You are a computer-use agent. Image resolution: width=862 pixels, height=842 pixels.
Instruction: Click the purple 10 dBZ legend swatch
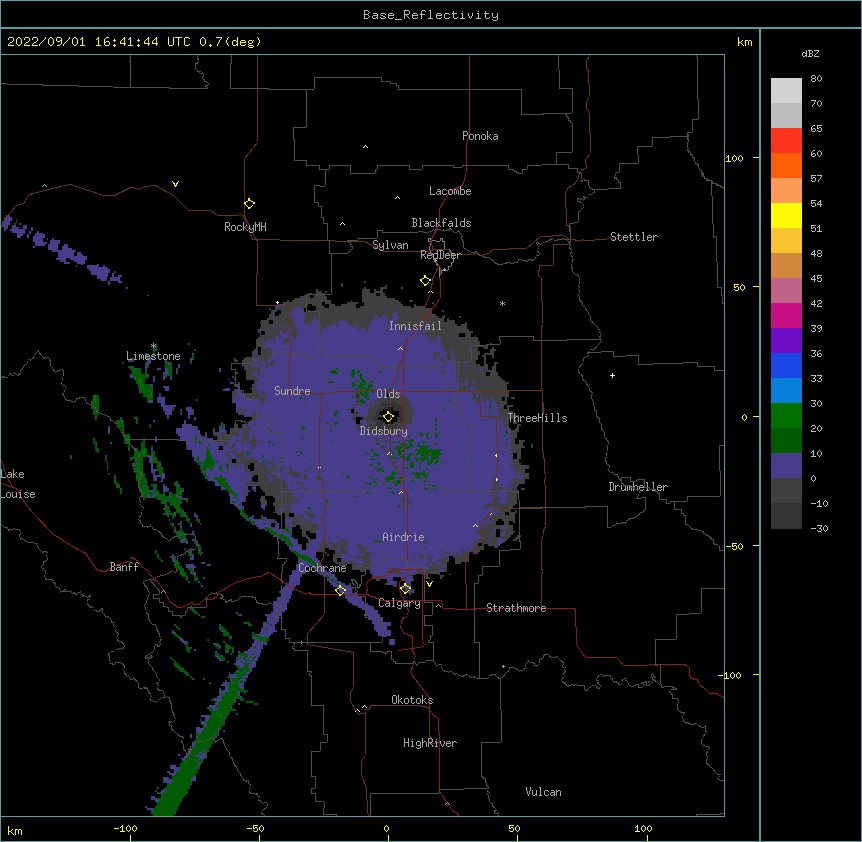click(786, 466)
